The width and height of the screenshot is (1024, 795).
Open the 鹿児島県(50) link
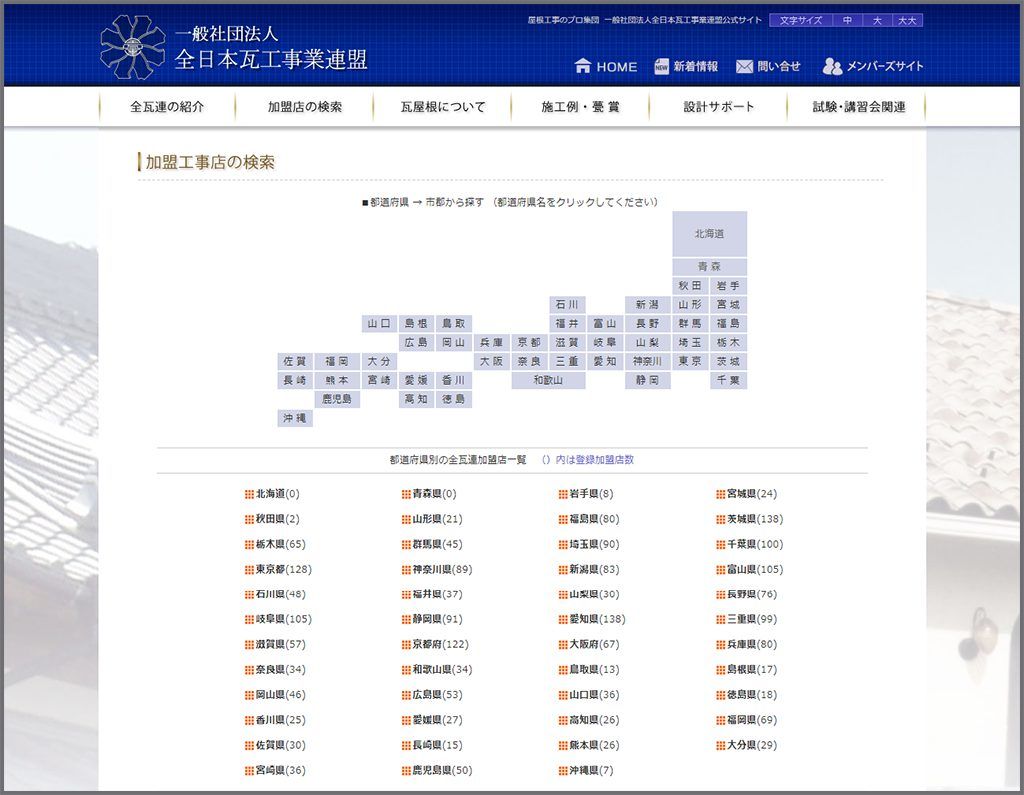click(442, 771)
